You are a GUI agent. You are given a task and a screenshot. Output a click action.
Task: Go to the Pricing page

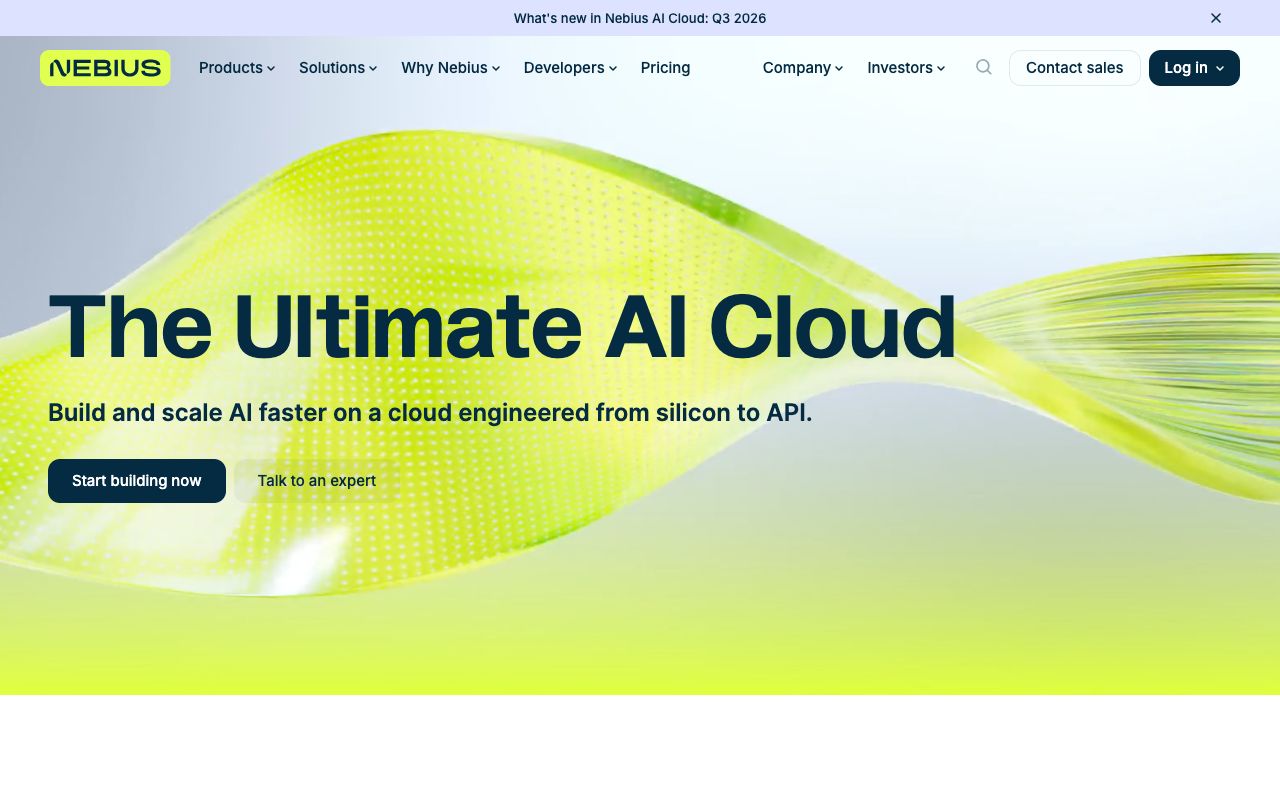coord(666,68)
